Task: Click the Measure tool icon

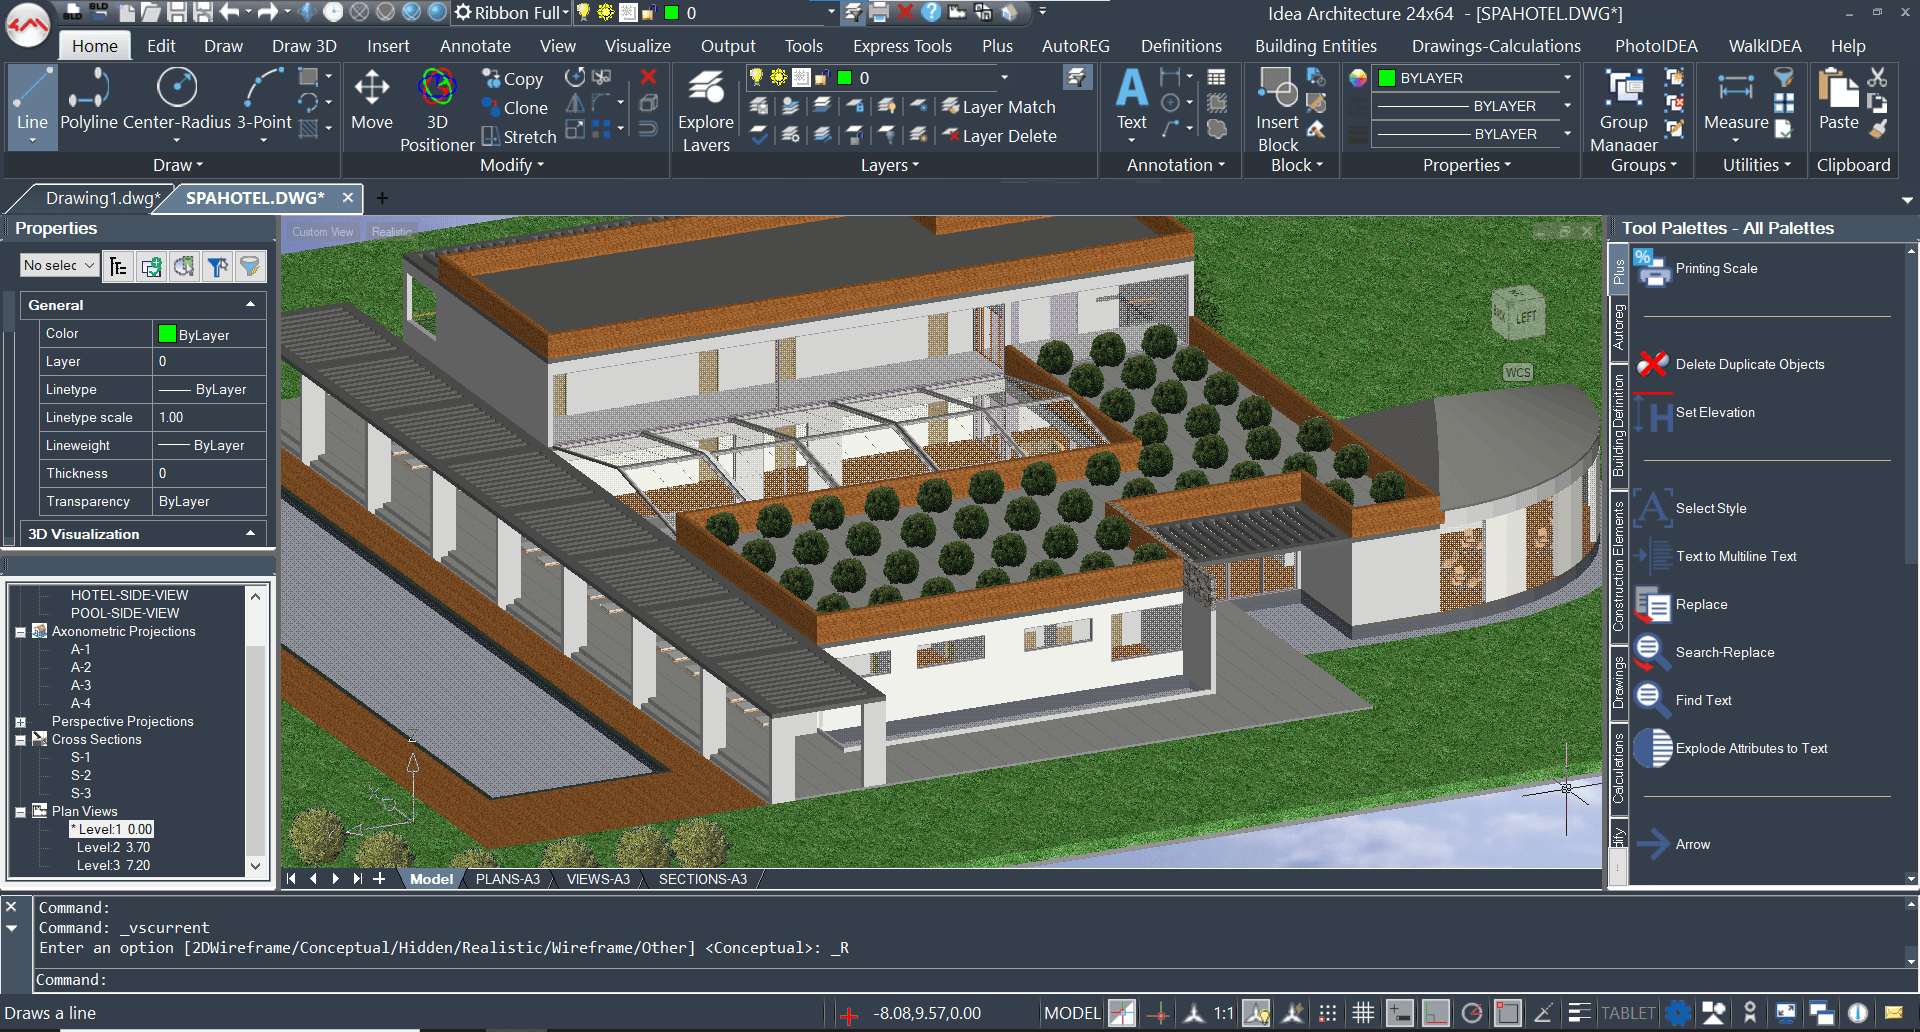Action: [x=1736, y=100]
